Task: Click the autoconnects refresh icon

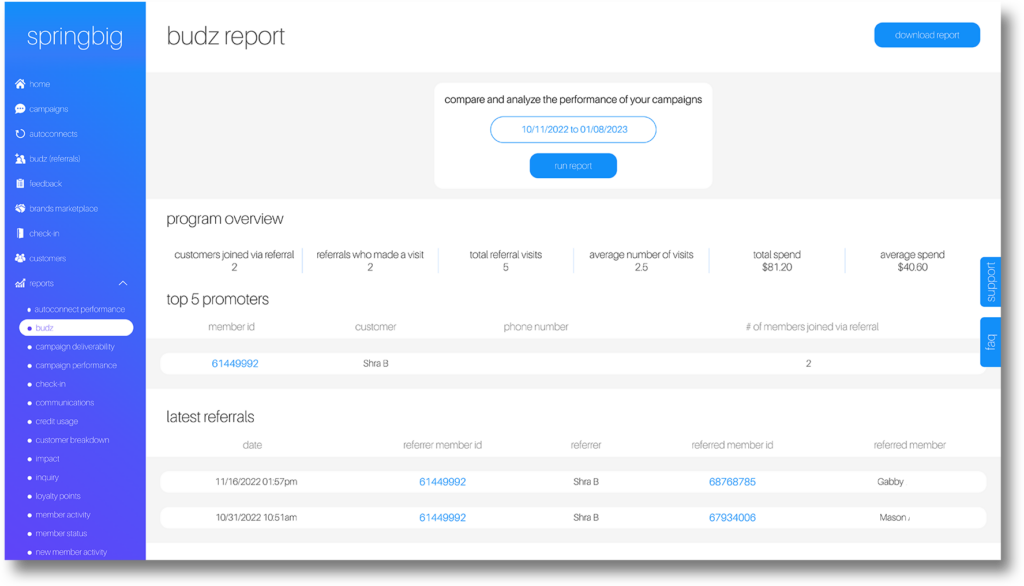Action: [x=20, y=133]
